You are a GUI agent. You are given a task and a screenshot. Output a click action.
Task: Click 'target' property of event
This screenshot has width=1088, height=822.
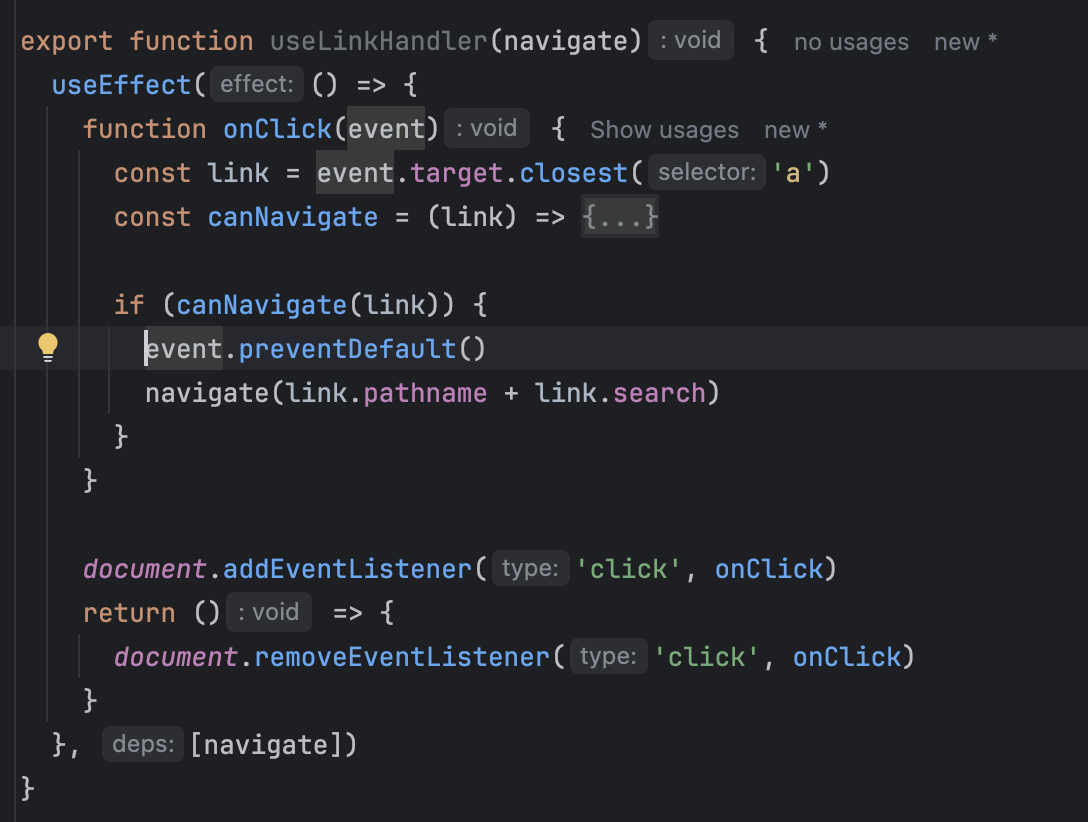click(x=456, y=173)
